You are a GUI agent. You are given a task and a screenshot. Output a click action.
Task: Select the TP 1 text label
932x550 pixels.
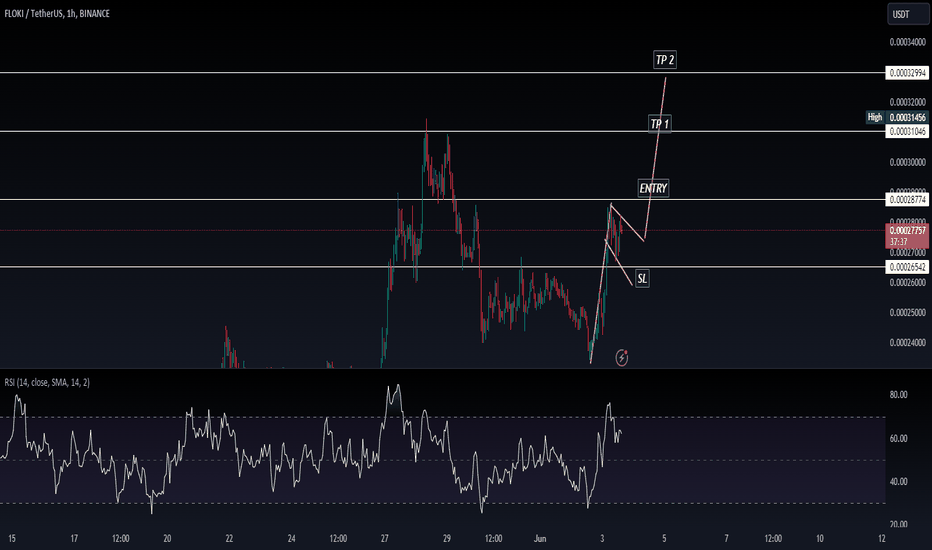click(660, 124)
